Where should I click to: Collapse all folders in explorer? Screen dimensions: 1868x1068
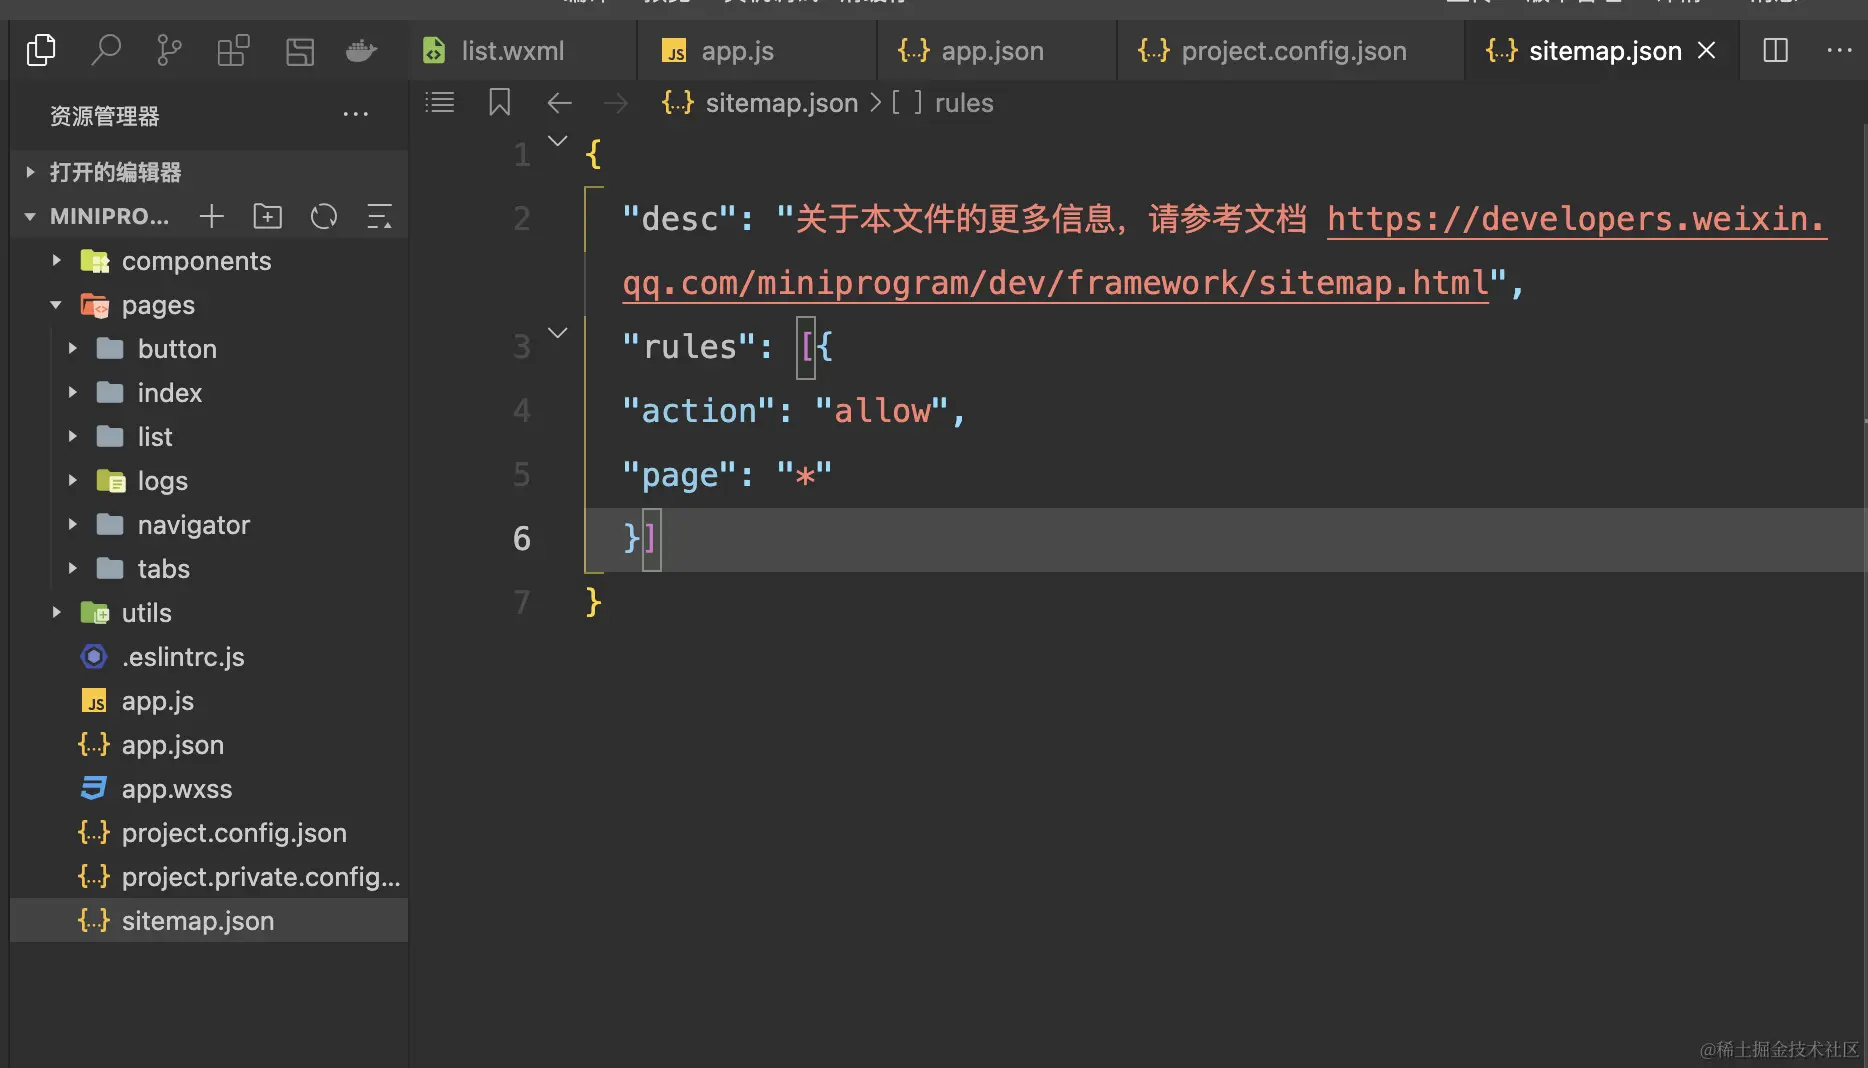379,216
